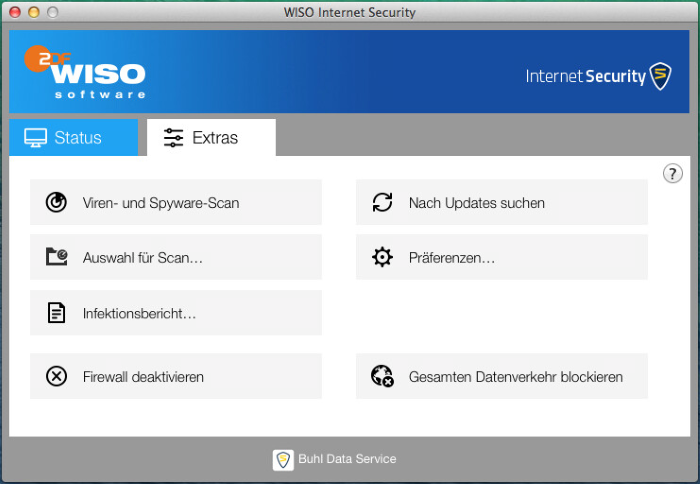Click the Internet Security shield logo
Viewport: 700px width, 484px height.
(x=660, y=76)
